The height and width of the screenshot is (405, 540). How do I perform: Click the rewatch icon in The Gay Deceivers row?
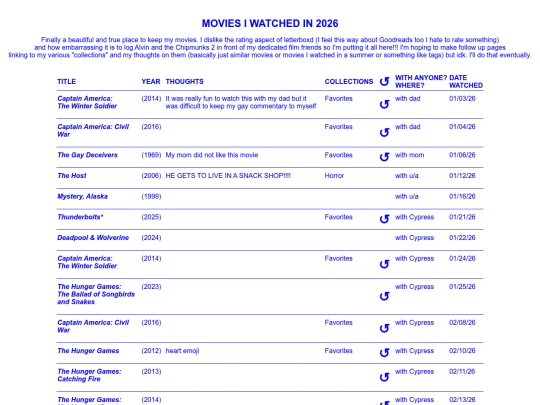384,157
